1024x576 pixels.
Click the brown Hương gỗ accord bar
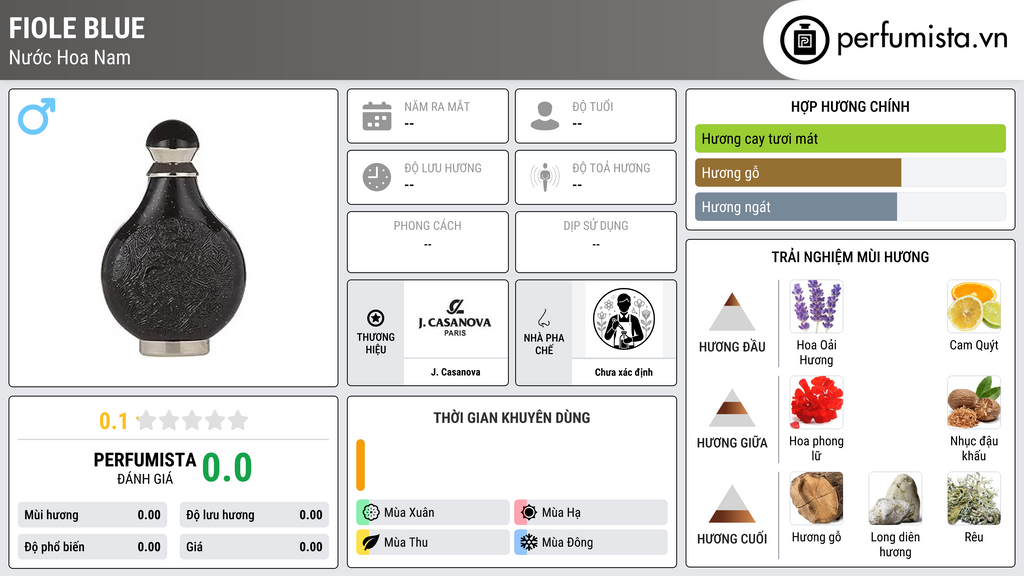point(797,173)
